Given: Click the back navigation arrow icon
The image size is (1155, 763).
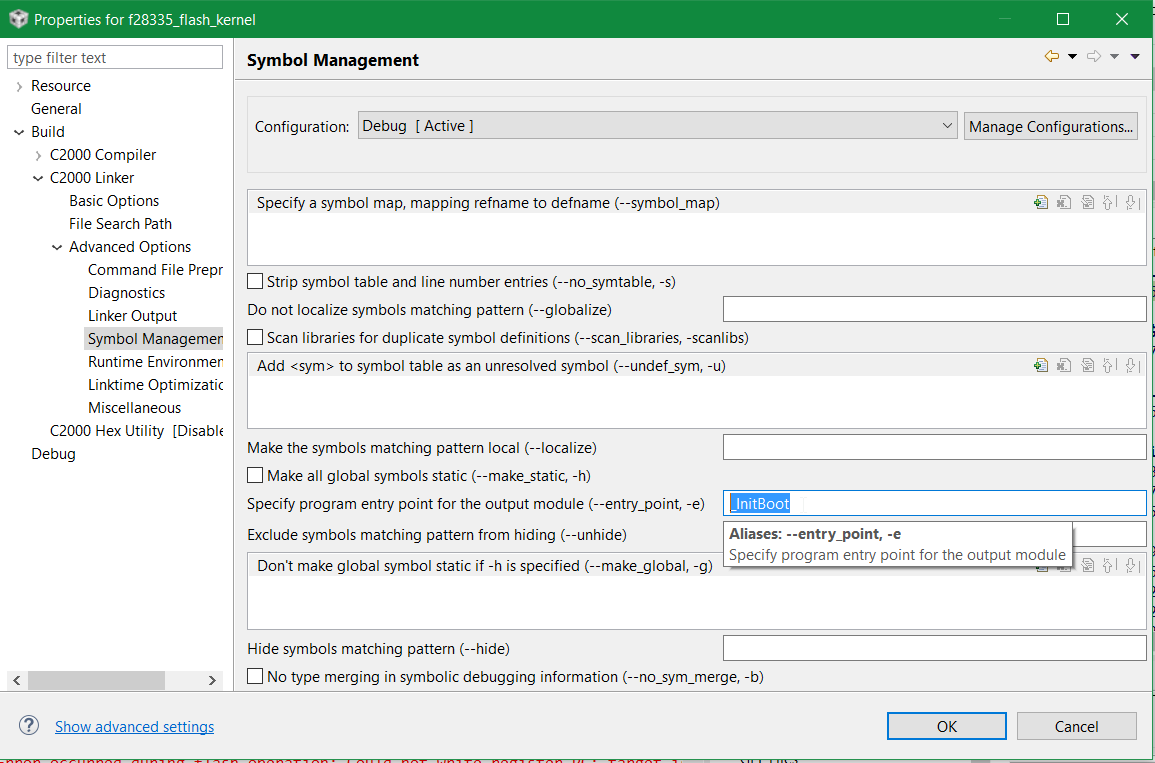Looking at the screenshot, I should click(x=1052, y=57).
